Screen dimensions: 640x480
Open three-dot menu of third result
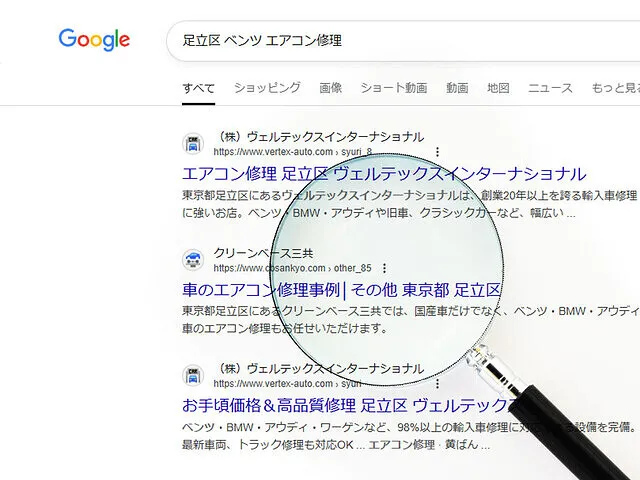tap(438, 384)
